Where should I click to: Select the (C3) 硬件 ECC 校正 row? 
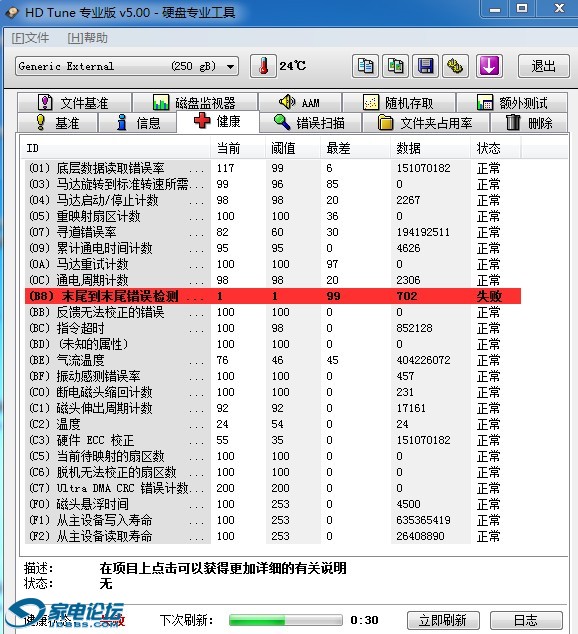pyautogui.click(x=273, y=440)
